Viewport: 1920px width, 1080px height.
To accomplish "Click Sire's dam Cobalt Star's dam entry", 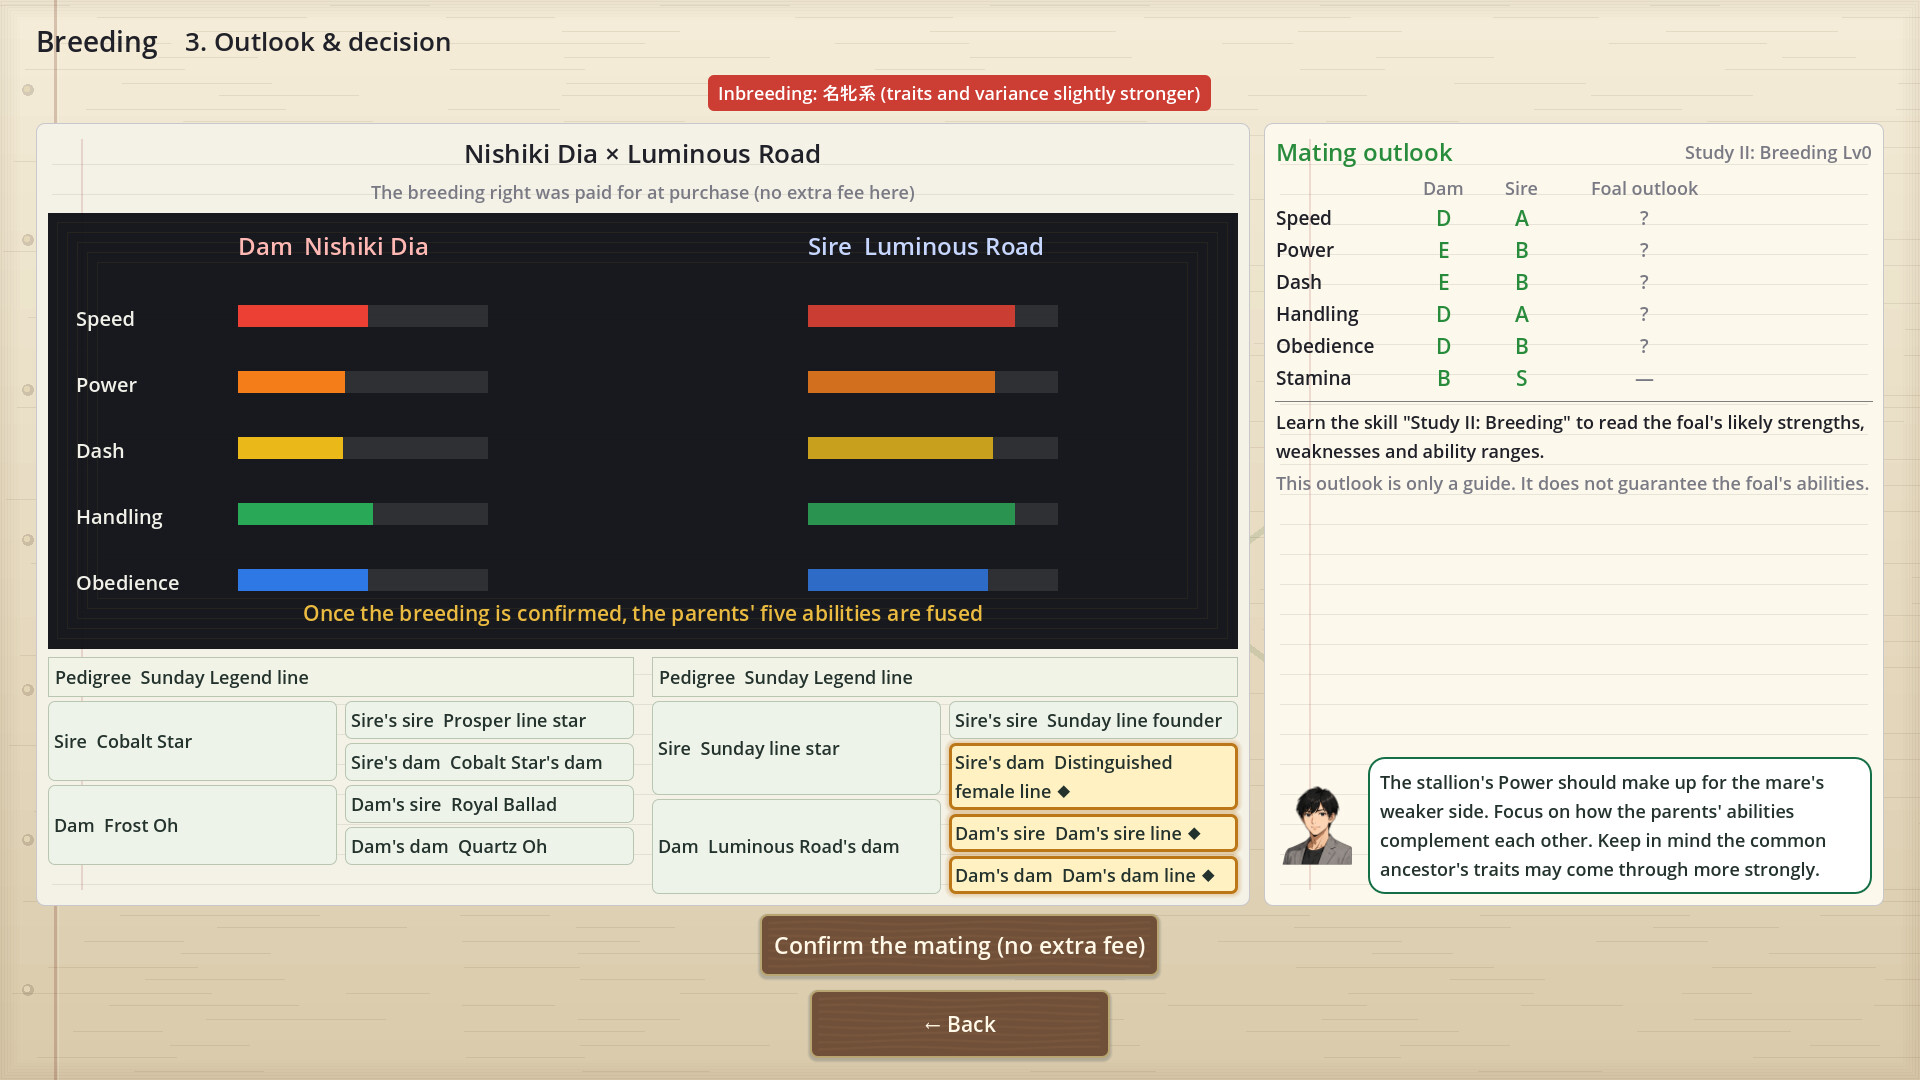I will point(489,762).
